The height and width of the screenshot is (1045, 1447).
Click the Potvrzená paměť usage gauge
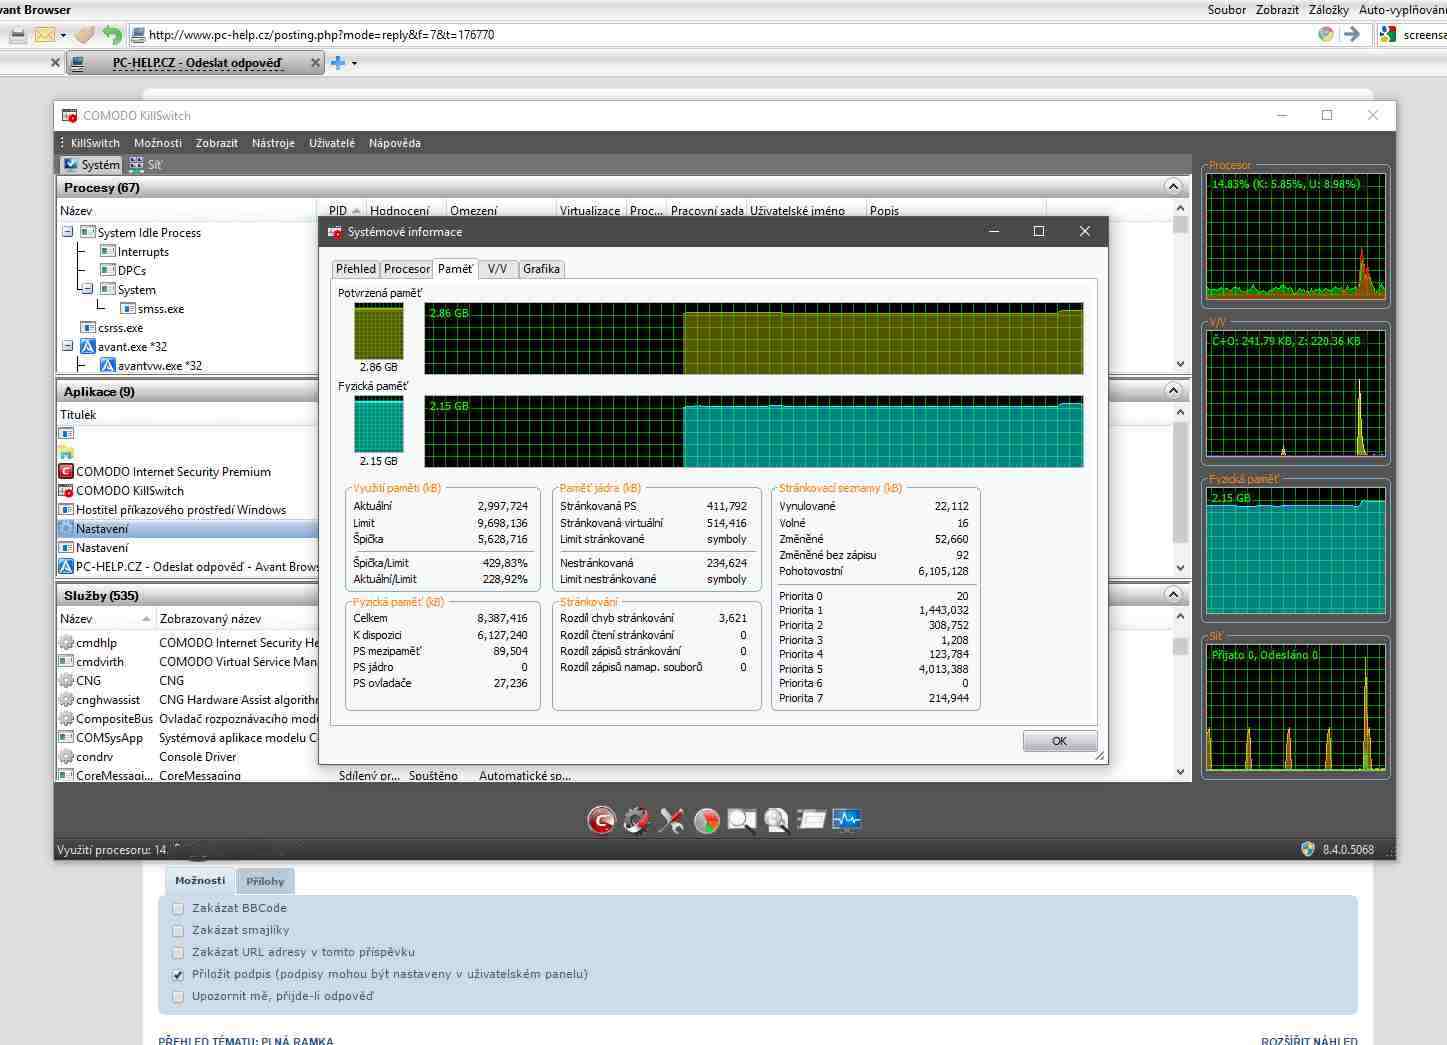[378, 331]
